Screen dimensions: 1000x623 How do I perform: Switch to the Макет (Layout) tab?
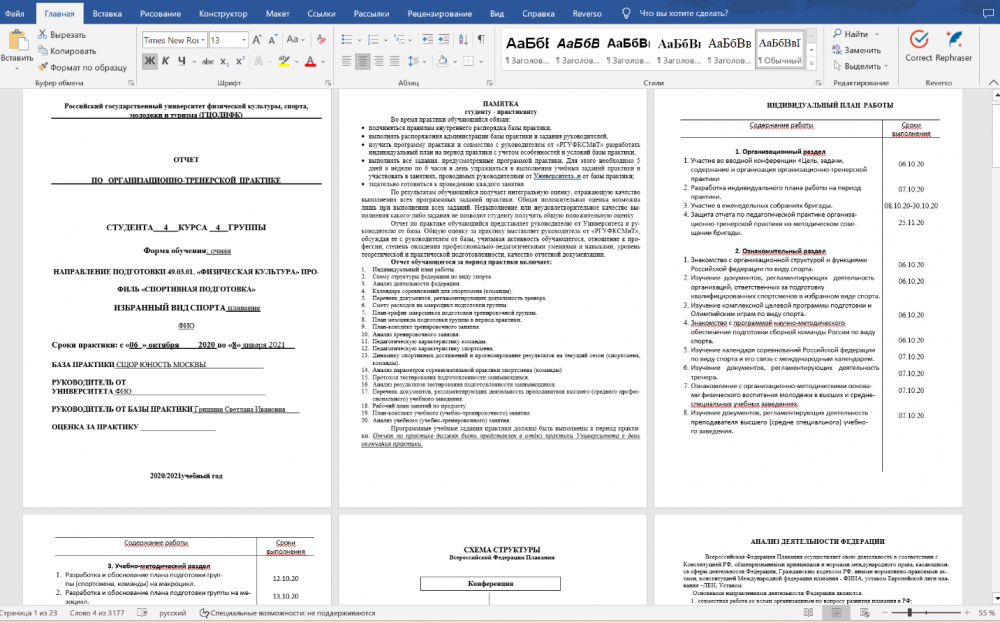click(x=277, y=13)
